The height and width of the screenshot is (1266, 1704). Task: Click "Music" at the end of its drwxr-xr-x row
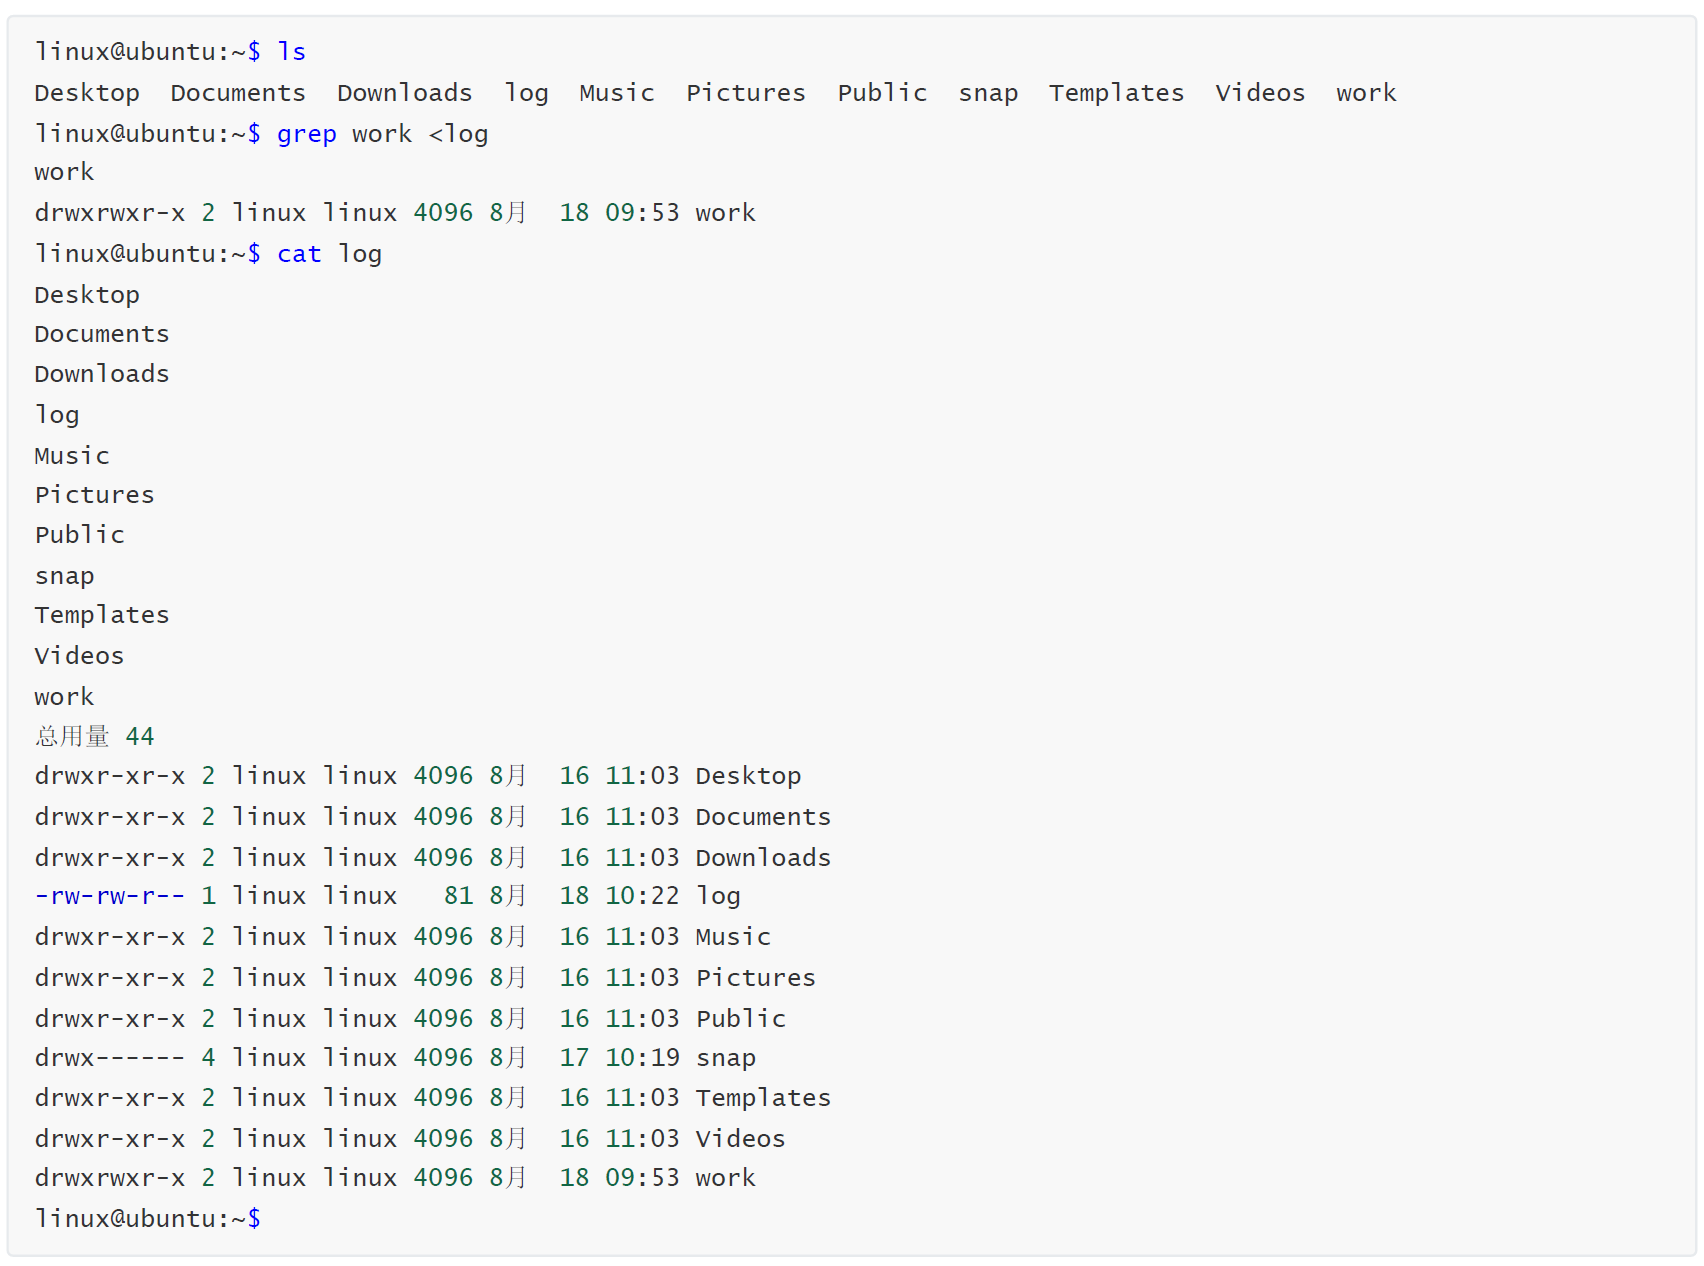(x=733, y=937)
